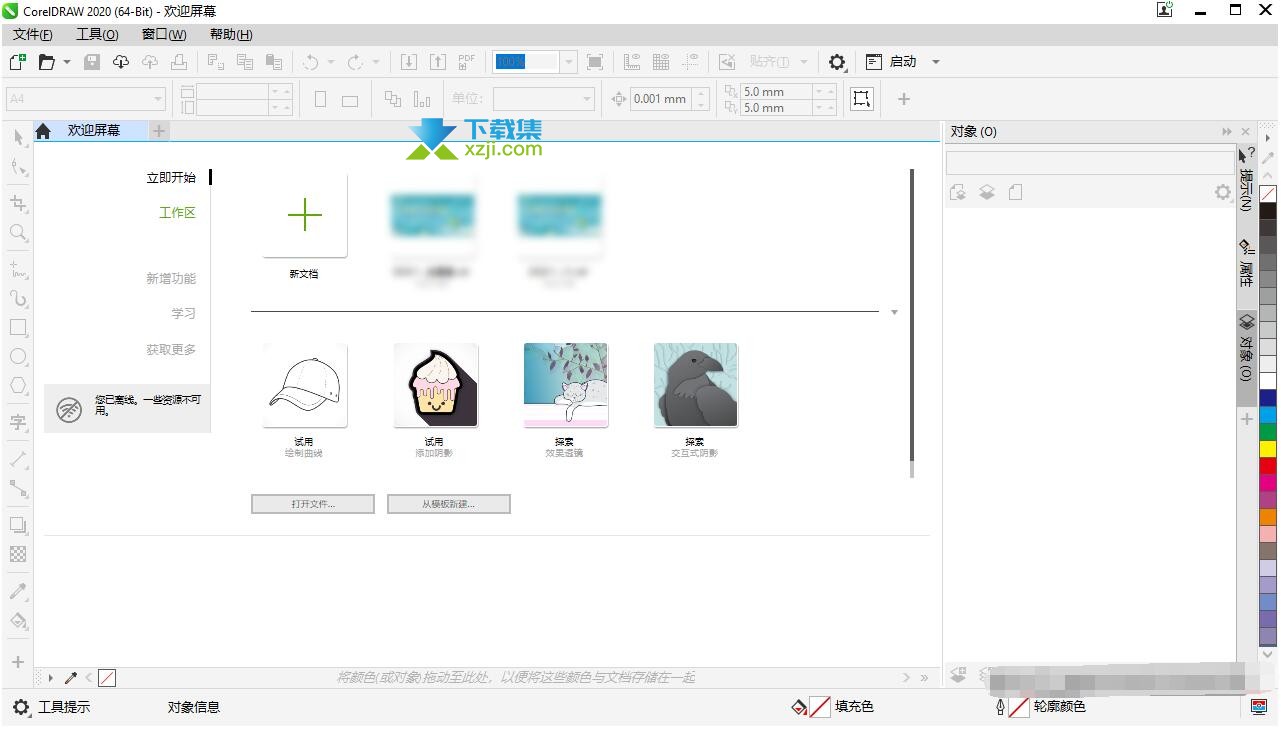1281x729 pixels.
Task: Open the 工具 menu
Action: click(97, 34)
